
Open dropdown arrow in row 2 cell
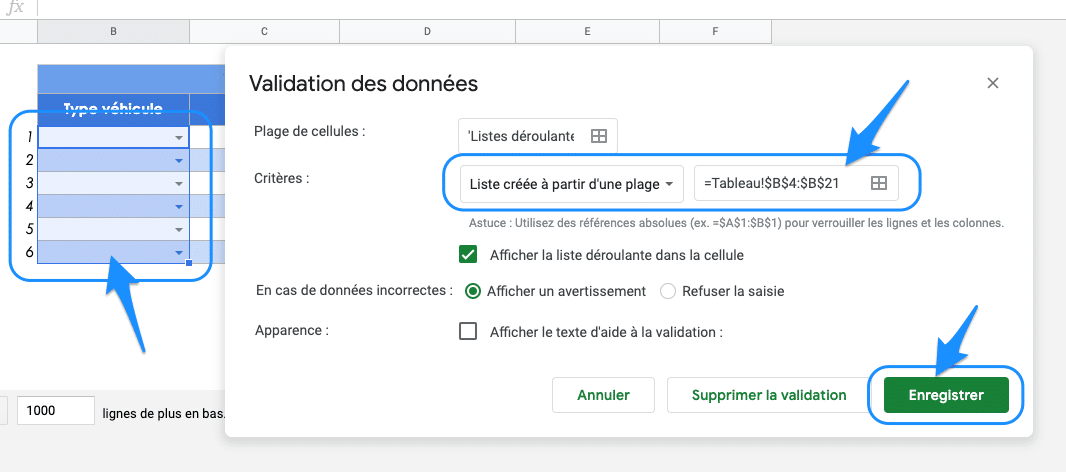click(179, 161)
